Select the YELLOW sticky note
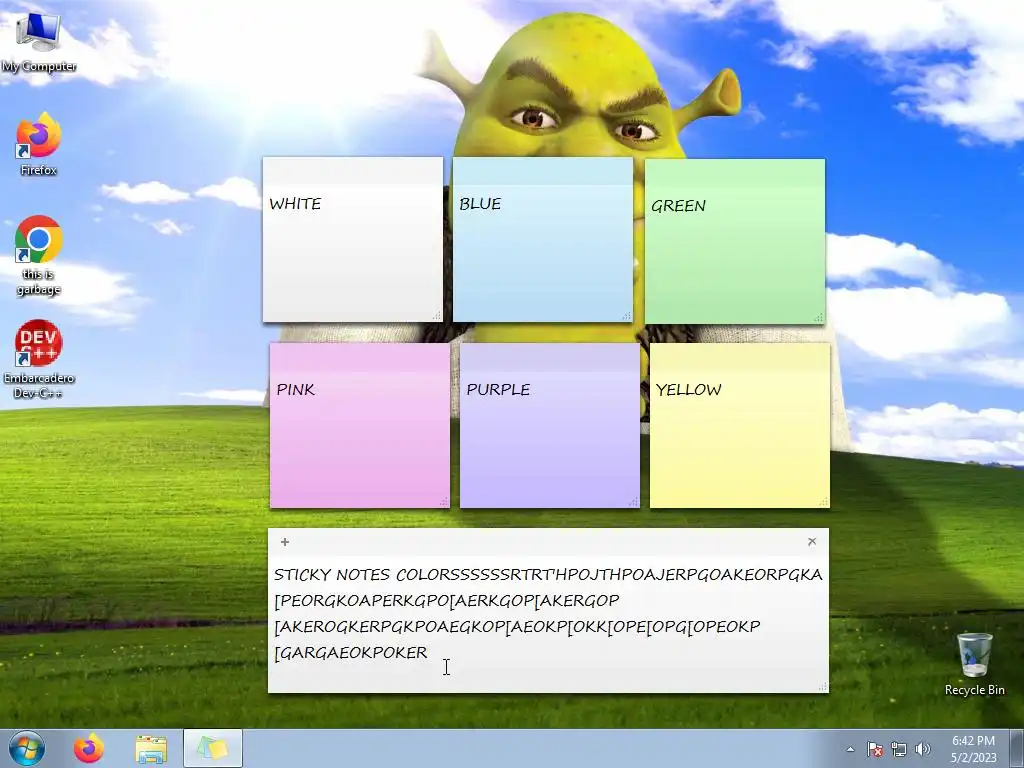This screenshot has width=1024, height=768. click(740, 425)
